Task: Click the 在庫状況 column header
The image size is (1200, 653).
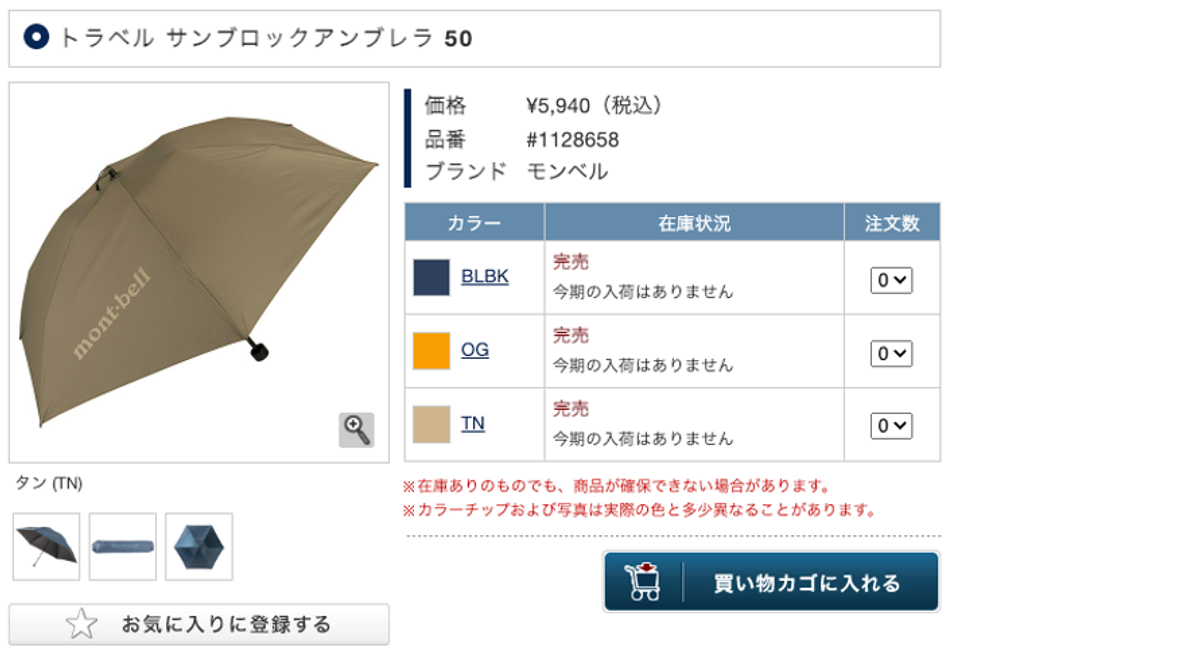Action: 694,223
